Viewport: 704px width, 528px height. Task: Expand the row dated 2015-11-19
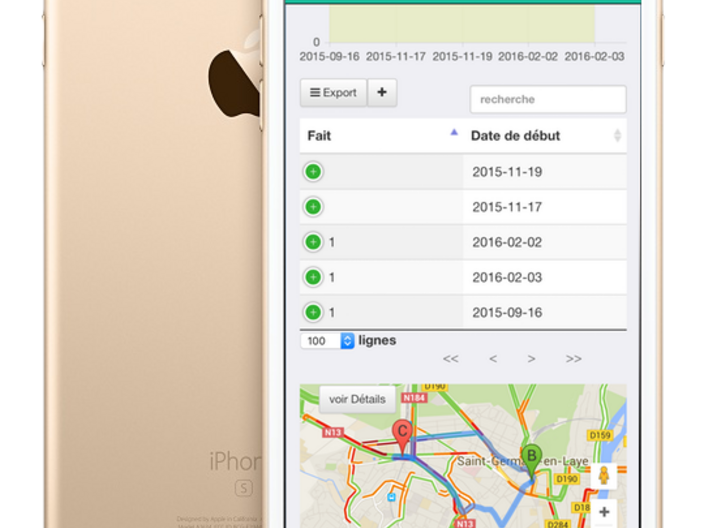pos(313,172)
